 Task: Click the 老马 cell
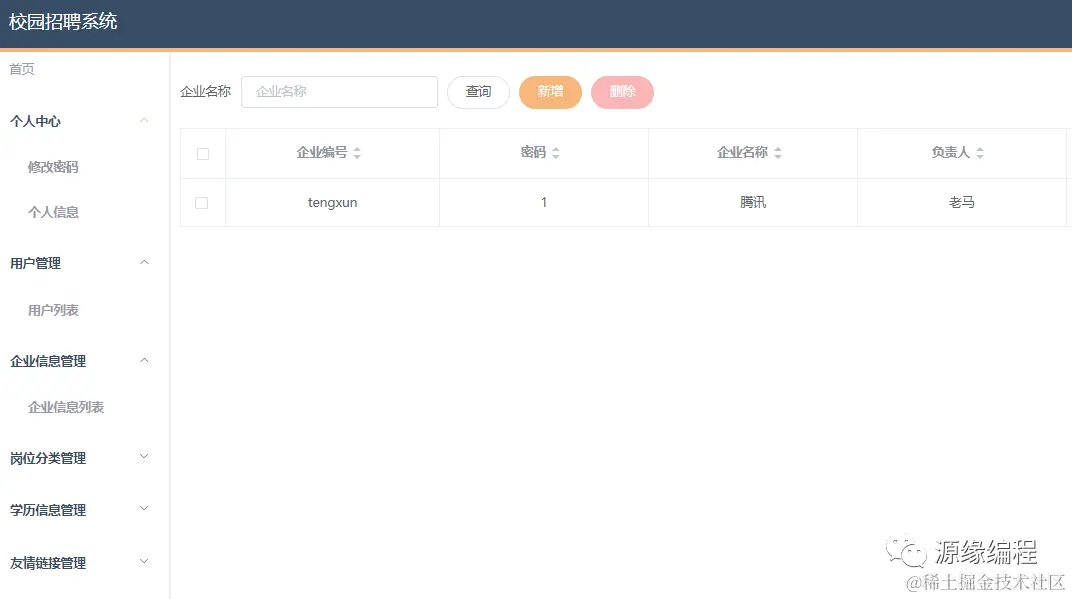[x=961, y=202]
